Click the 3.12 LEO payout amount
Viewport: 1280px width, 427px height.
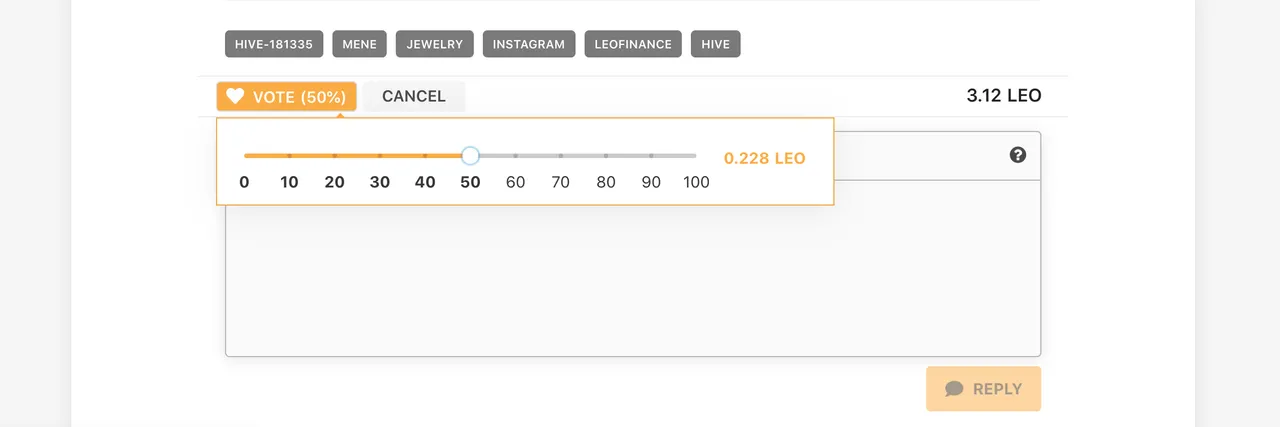(1004, 96)
